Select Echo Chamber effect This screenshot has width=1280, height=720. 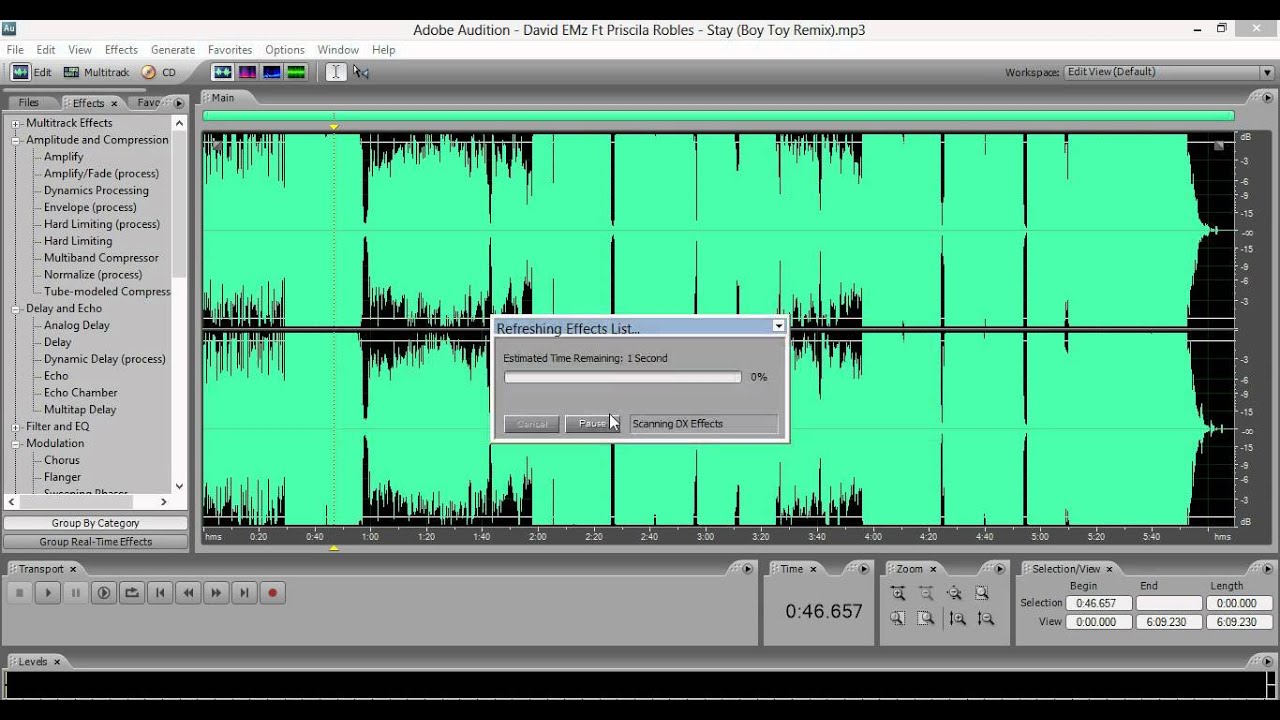81,393
